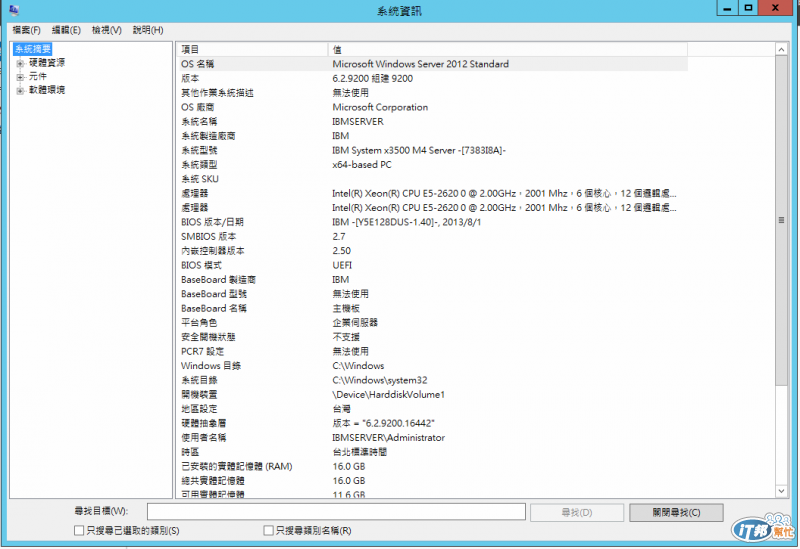This screenshot has height=549, width=800.
Task: Select the OS 廠商 row
Action: [432, 107]
